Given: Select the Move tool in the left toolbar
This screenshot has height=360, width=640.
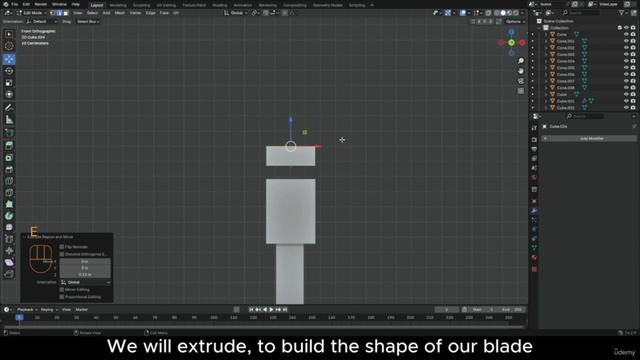Looking at the screenshot, I should point(9,59).
